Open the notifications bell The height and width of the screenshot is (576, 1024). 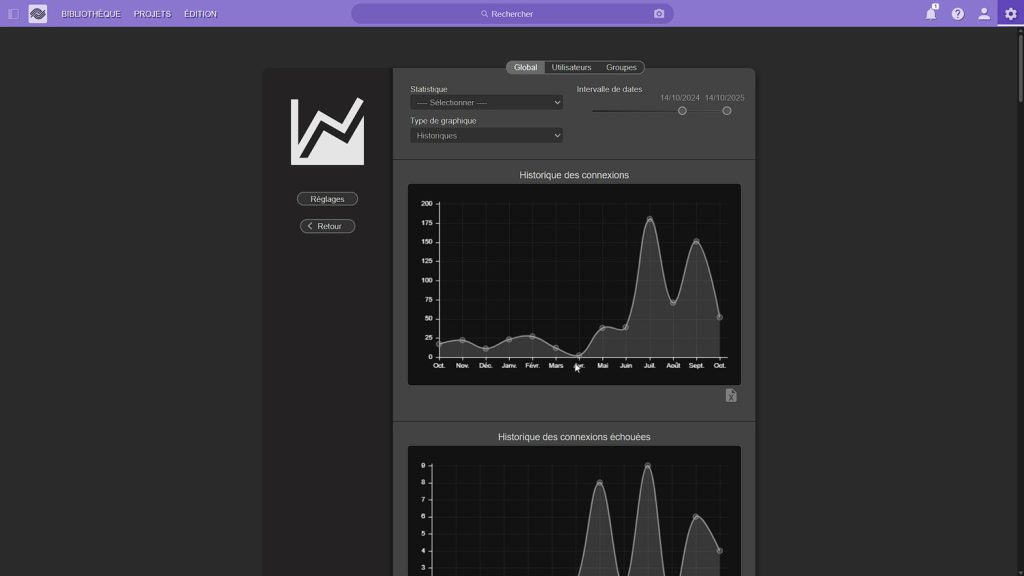pos(931,14)
